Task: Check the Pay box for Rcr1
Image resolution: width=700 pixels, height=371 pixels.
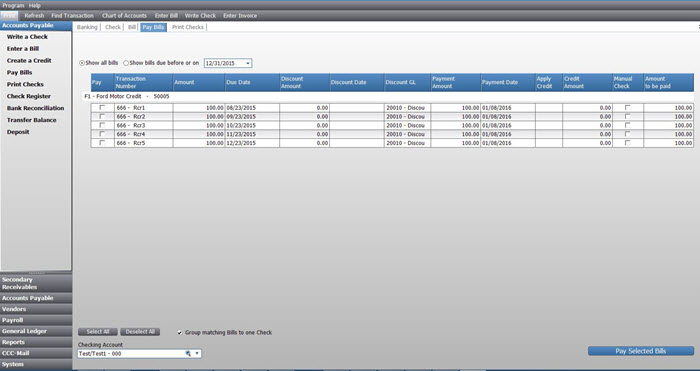Action: [x=102, y=108]
